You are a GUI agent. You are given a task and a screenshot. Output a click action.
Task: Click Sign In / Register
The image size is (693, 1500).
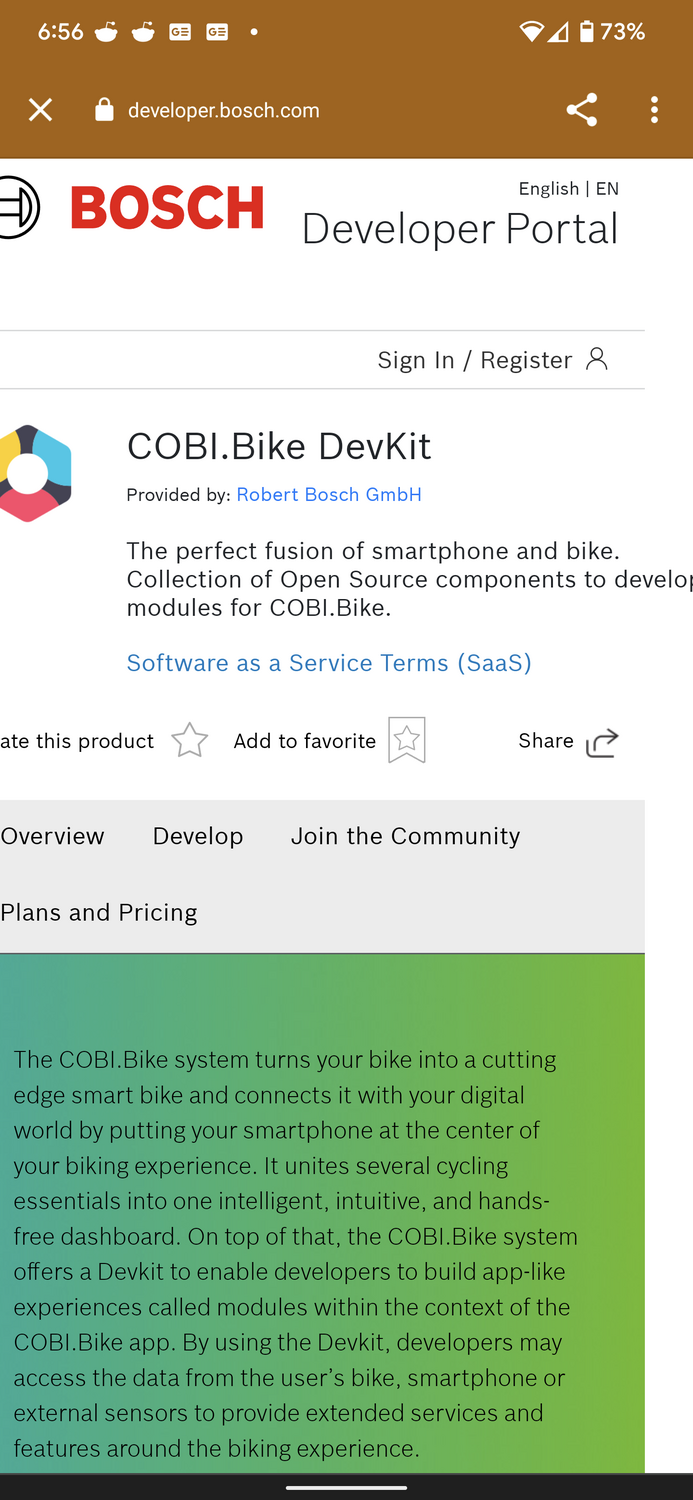474,360
